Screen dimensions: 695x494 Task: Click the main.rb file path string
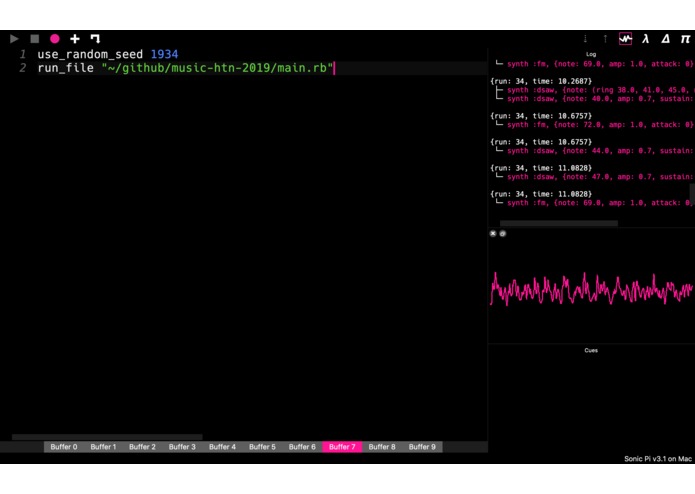217,68
